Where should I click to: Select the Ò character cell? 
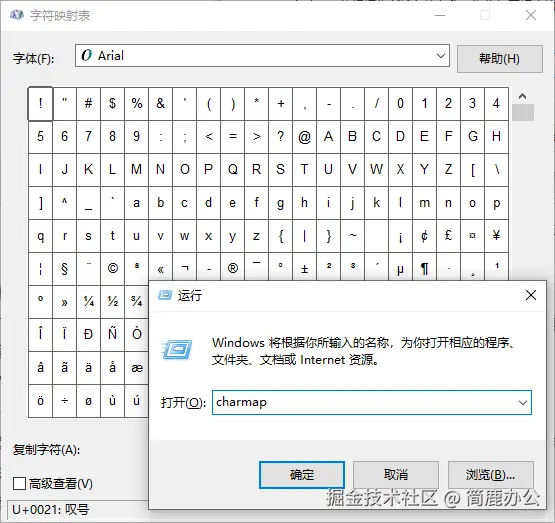coord(137,334)
